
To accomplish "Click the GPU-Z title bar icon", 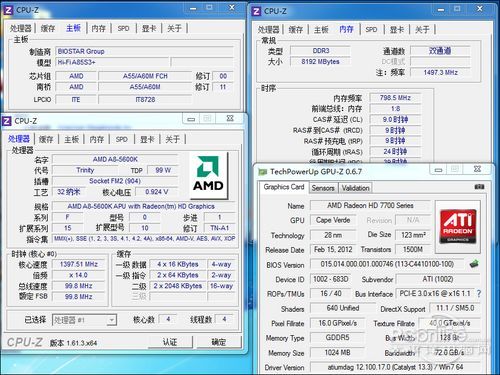I will (263, 172).
